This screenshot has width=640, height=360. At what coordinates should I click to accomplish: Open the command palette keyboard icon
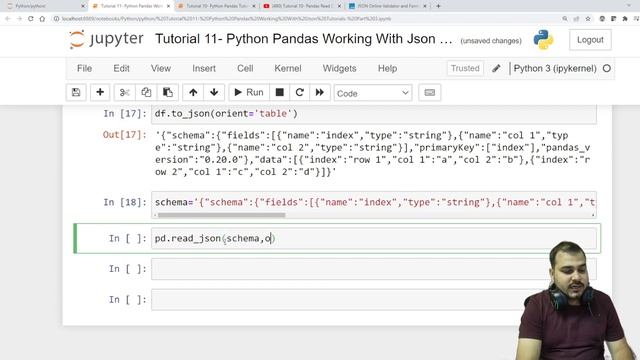(x=429, y=93)
